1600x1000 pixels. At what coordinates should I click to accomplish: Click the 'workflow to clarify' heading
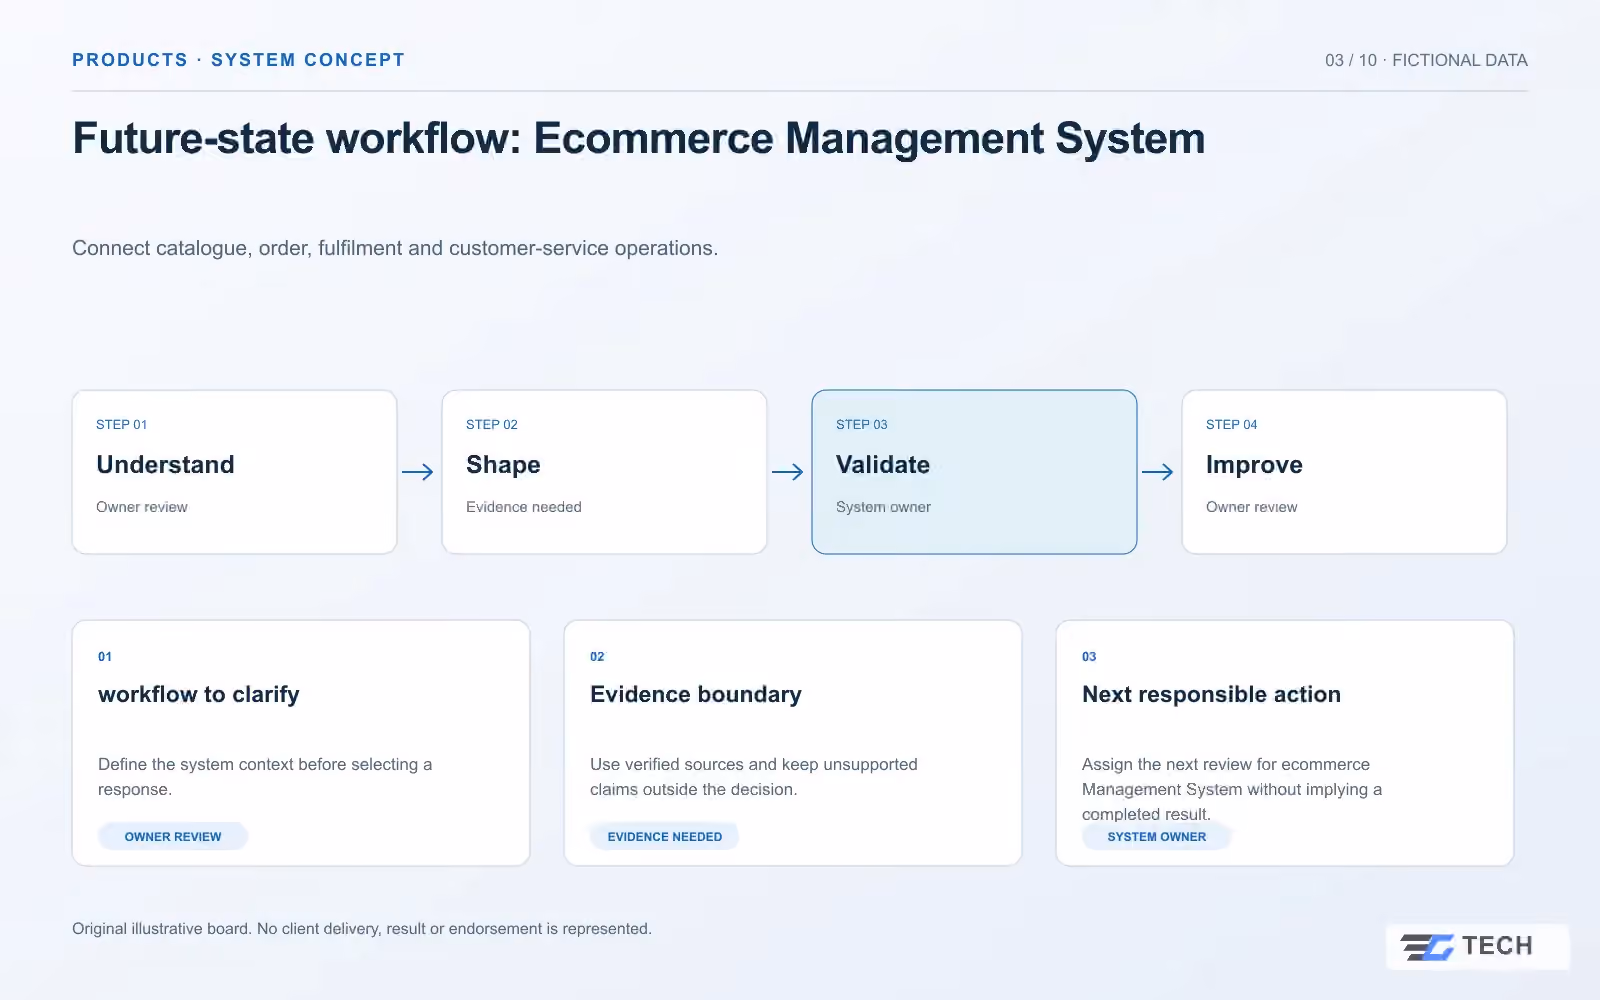point(199,694)
